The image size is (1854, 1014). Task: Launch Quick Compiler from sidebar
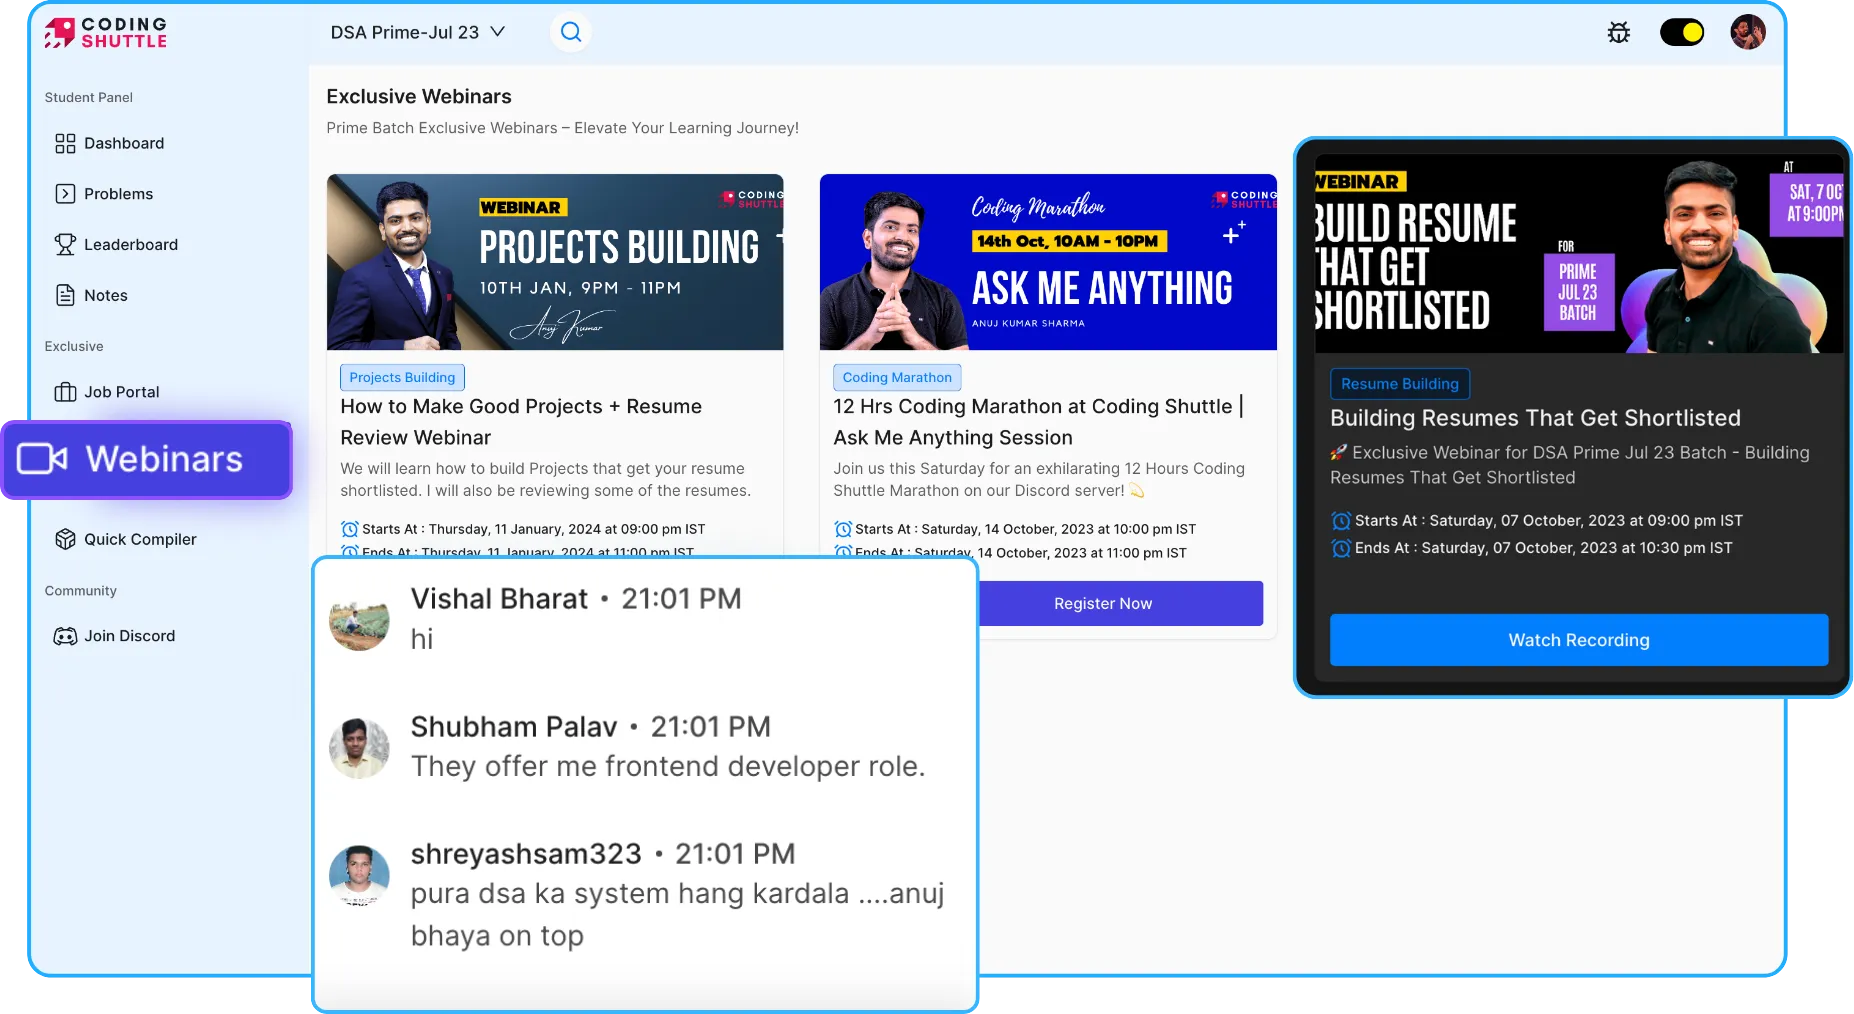pyautogui.click(x=126, y=539)
